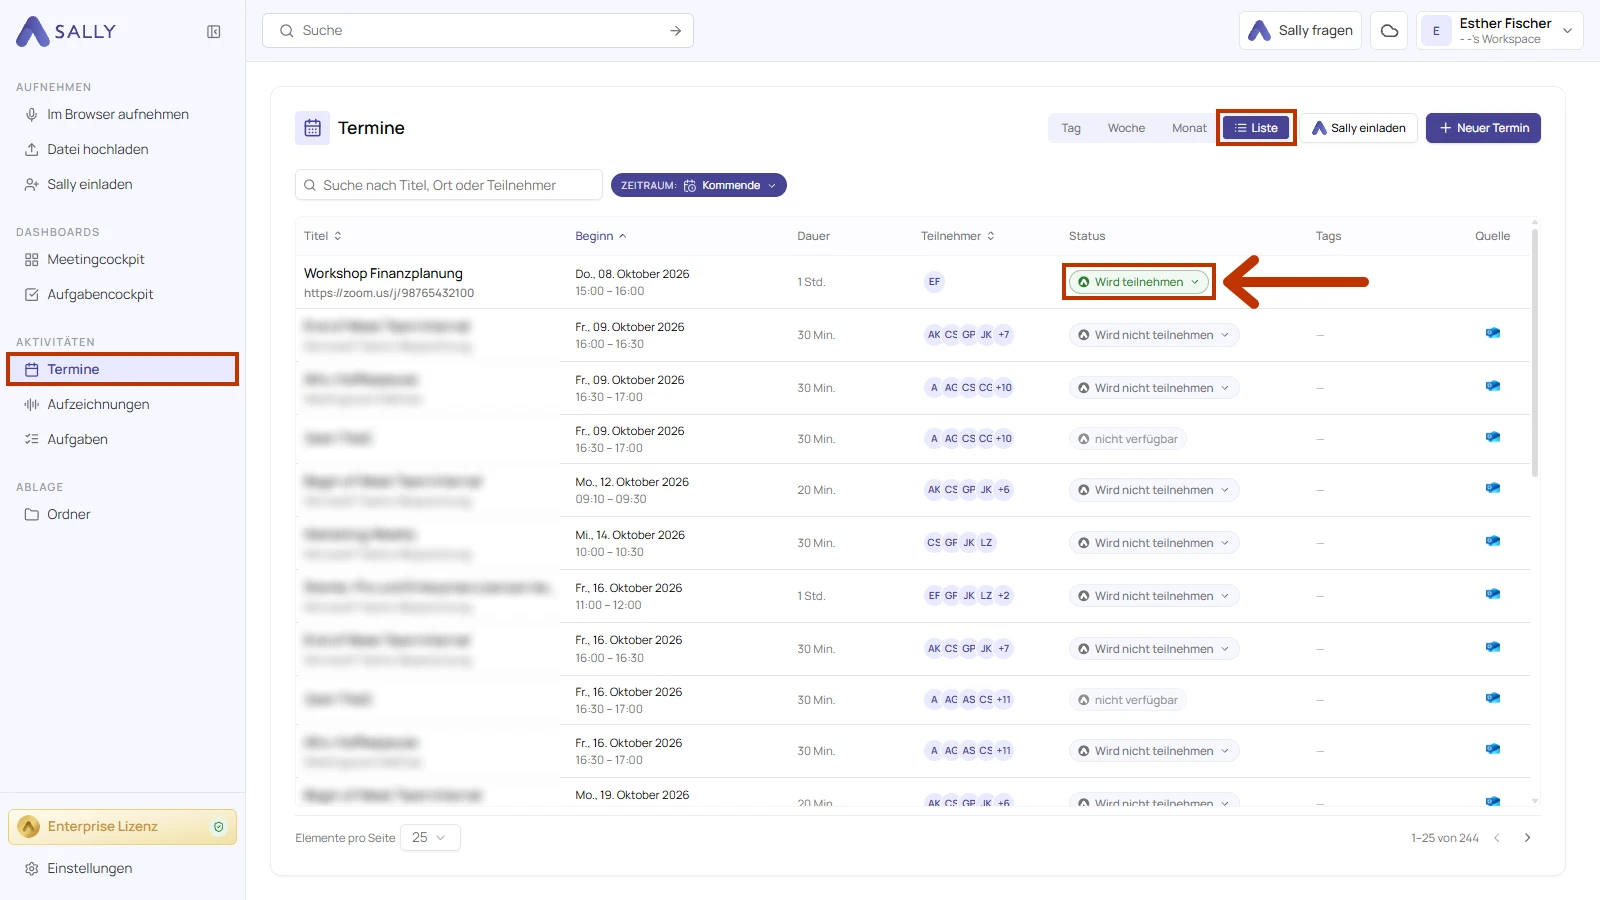Click the EF participant avatar in Workshop Finanzplanung
The height and width of the screenshot is (900, 1600).
pos(934,282)
